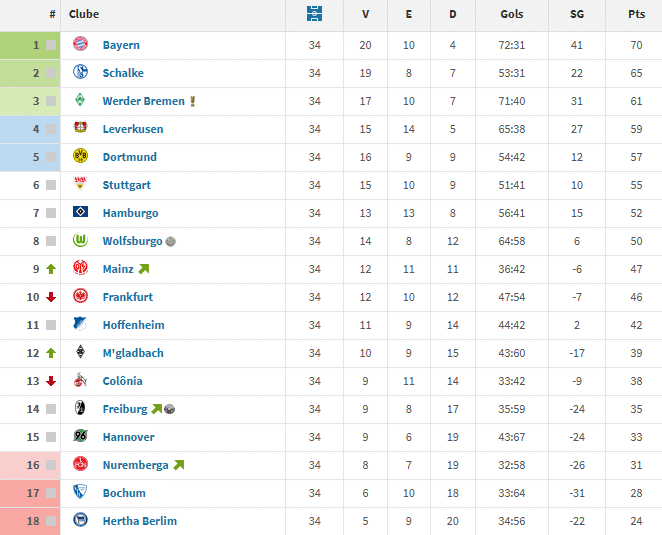Click the Clube column header
The image size is (662, 535).
point(84,15)
